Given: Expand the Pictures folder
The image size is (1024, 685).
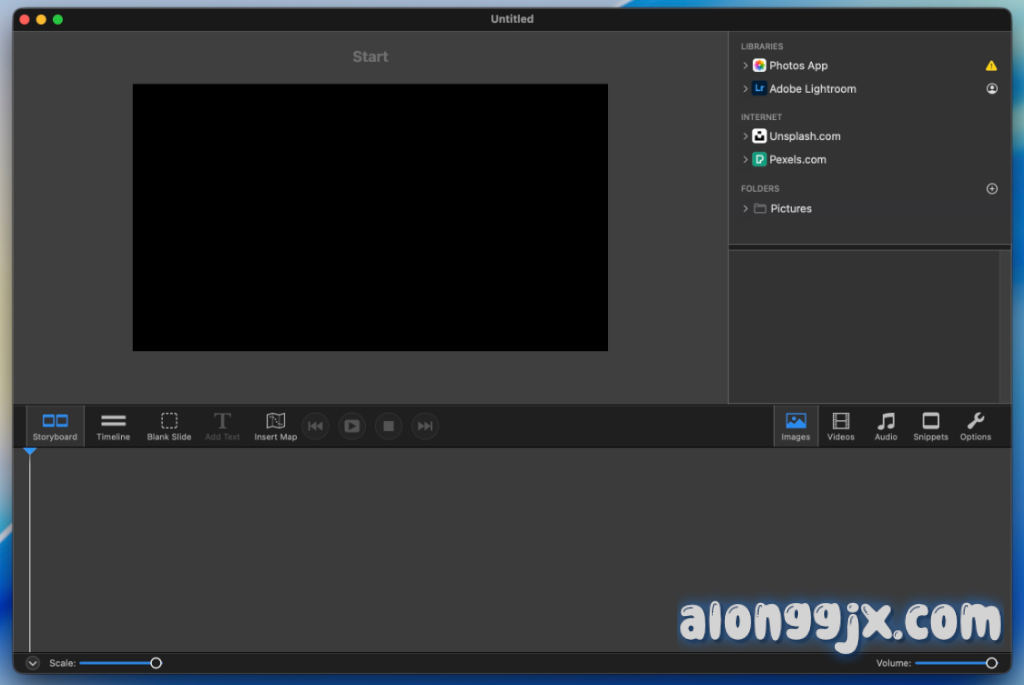Looking at the screenshot, I should (x=746, y=209).
